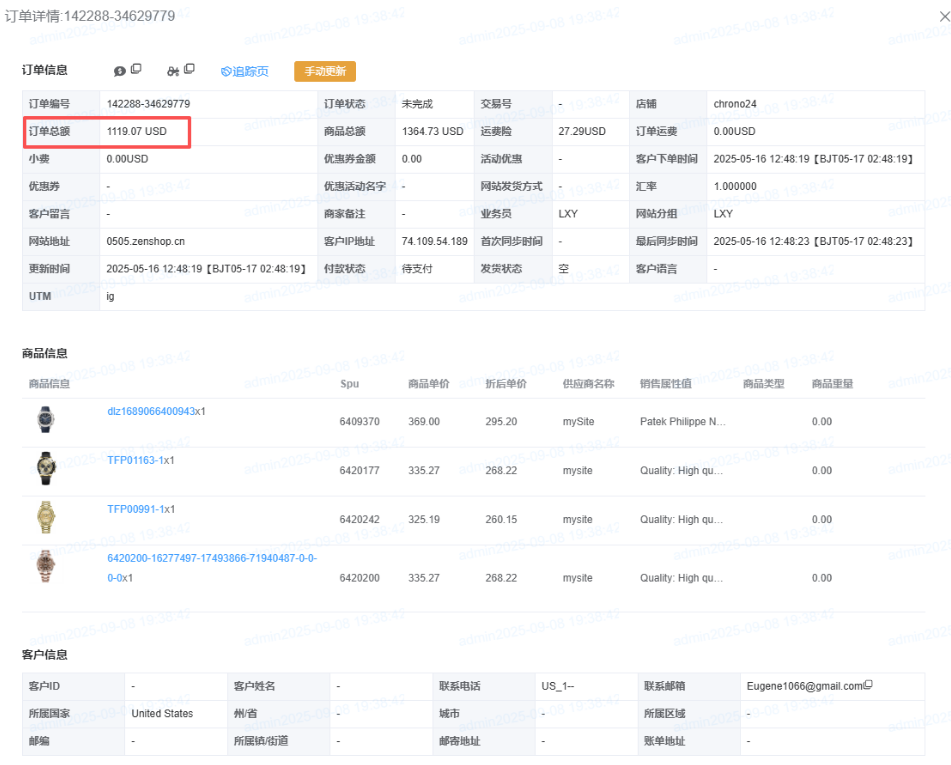The height and width of the screenshot is (765, 951).
Task: Click the Patek Philippe watch thumbnail in first row
Action: click(x=46, y=420)
